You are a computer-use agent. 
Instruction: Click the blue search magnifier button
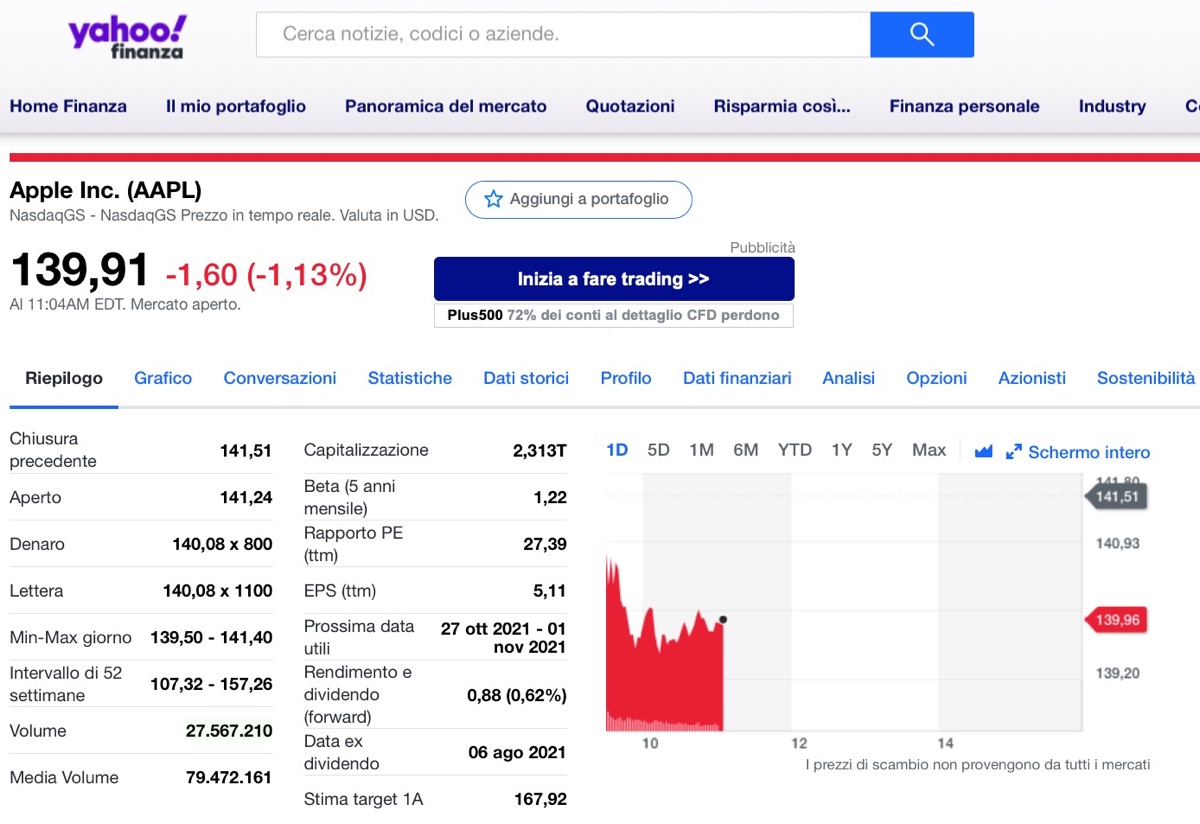(922, 34)
